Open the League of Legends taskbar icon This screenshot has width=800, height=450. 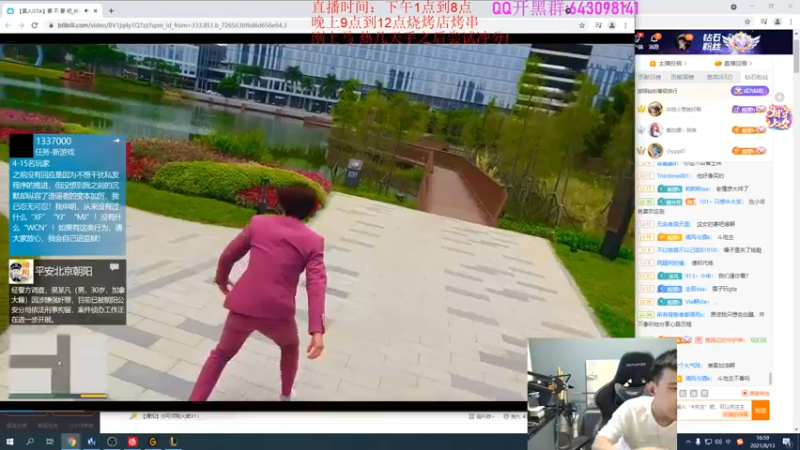click(173, 442)
